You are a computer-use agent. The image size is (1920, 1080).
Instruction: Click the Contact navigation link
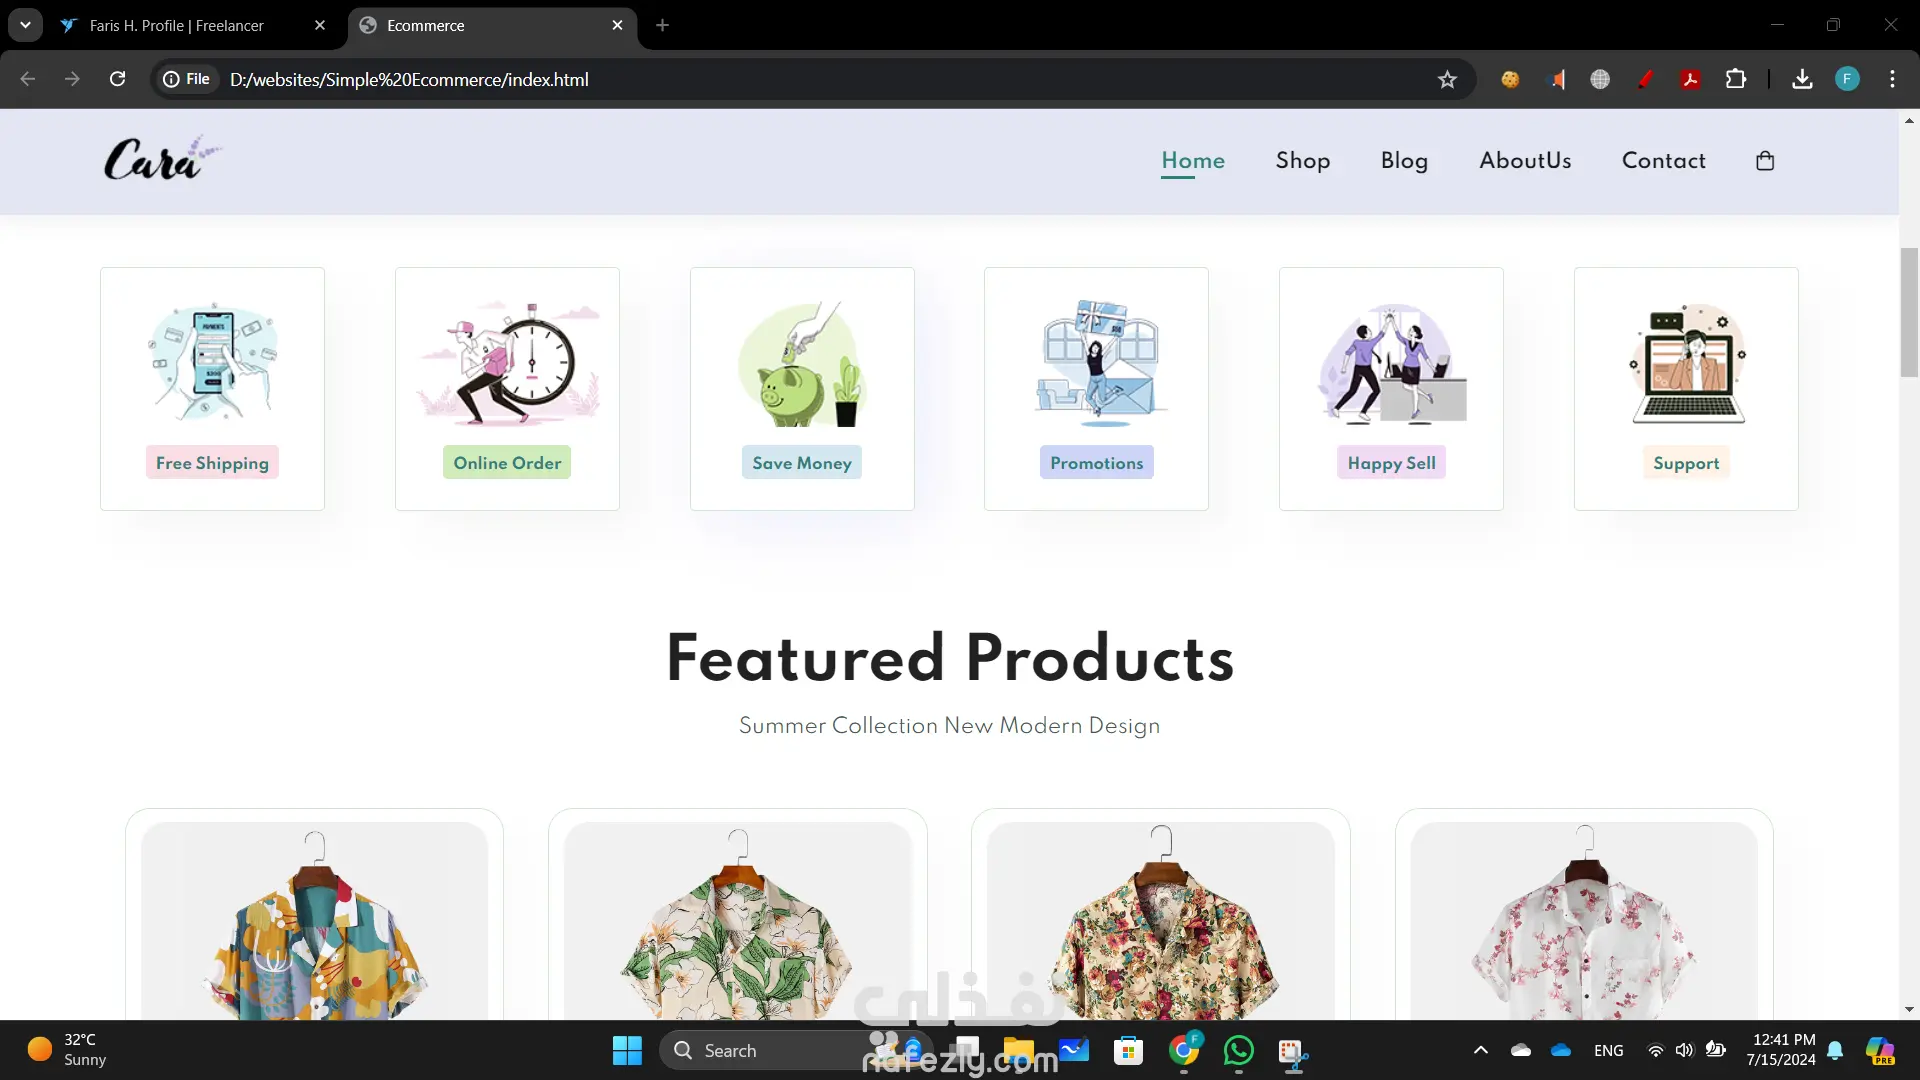click(1663, 161)
